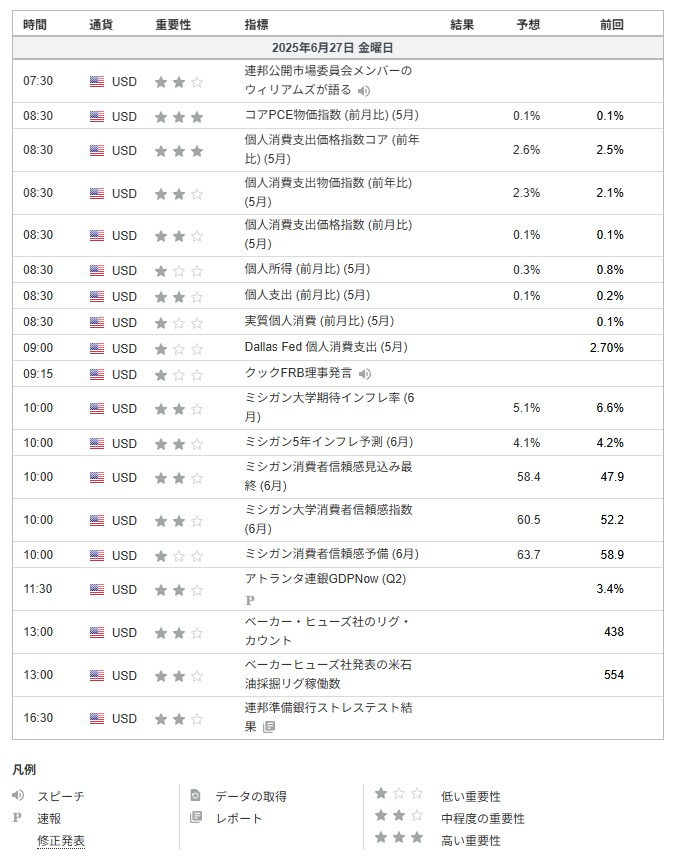Click 前回 column header

[612, 25]
